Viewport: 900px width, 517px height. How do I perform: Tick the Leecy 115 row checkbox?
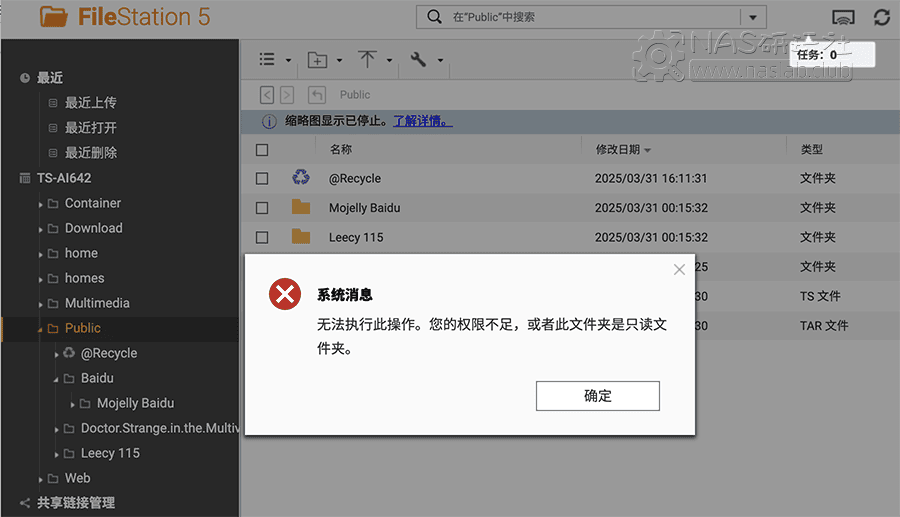tap(262, 237)
